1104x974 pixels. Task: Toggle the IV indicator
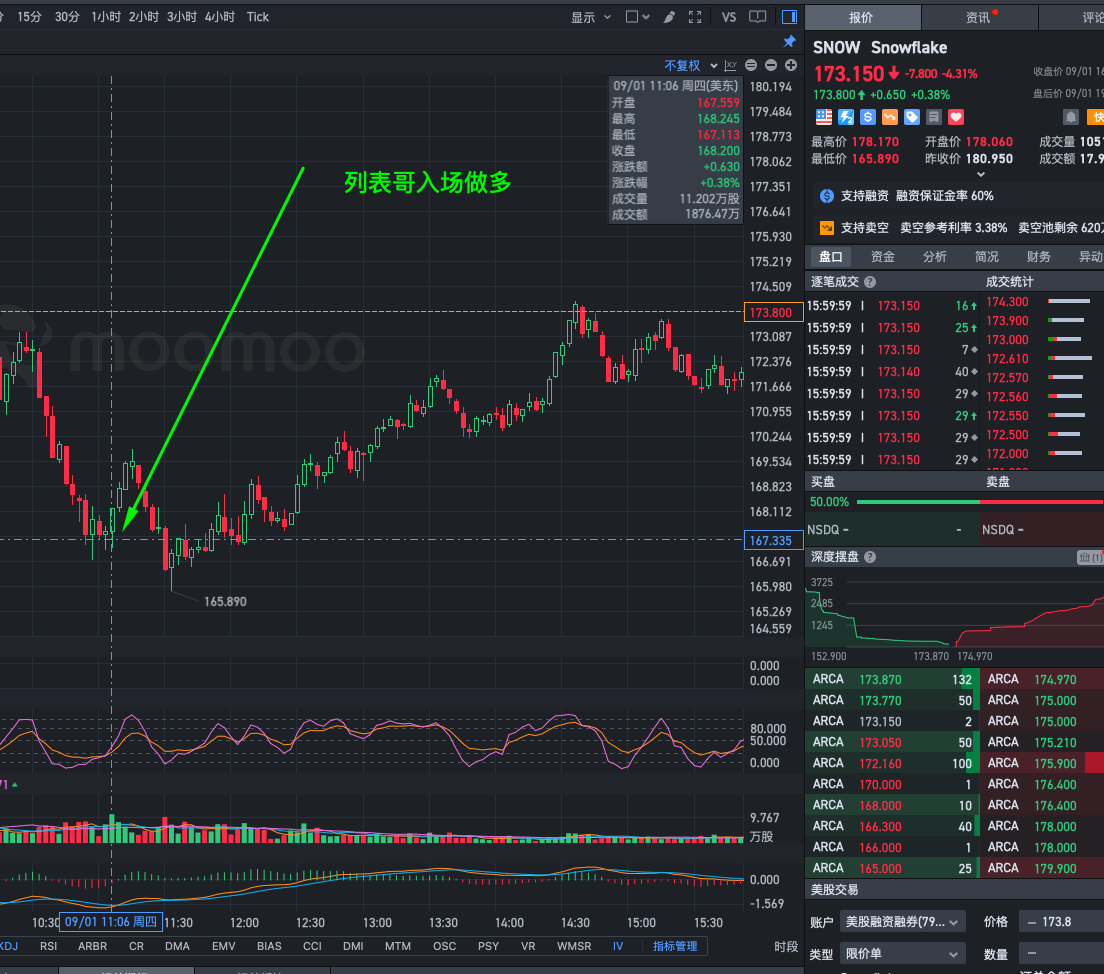pyautogui.click(x=618, y=947)
